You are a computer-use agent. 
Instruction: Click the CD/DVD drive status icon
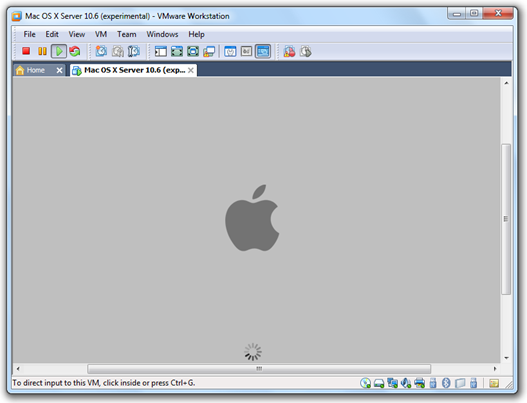point(365,383)
